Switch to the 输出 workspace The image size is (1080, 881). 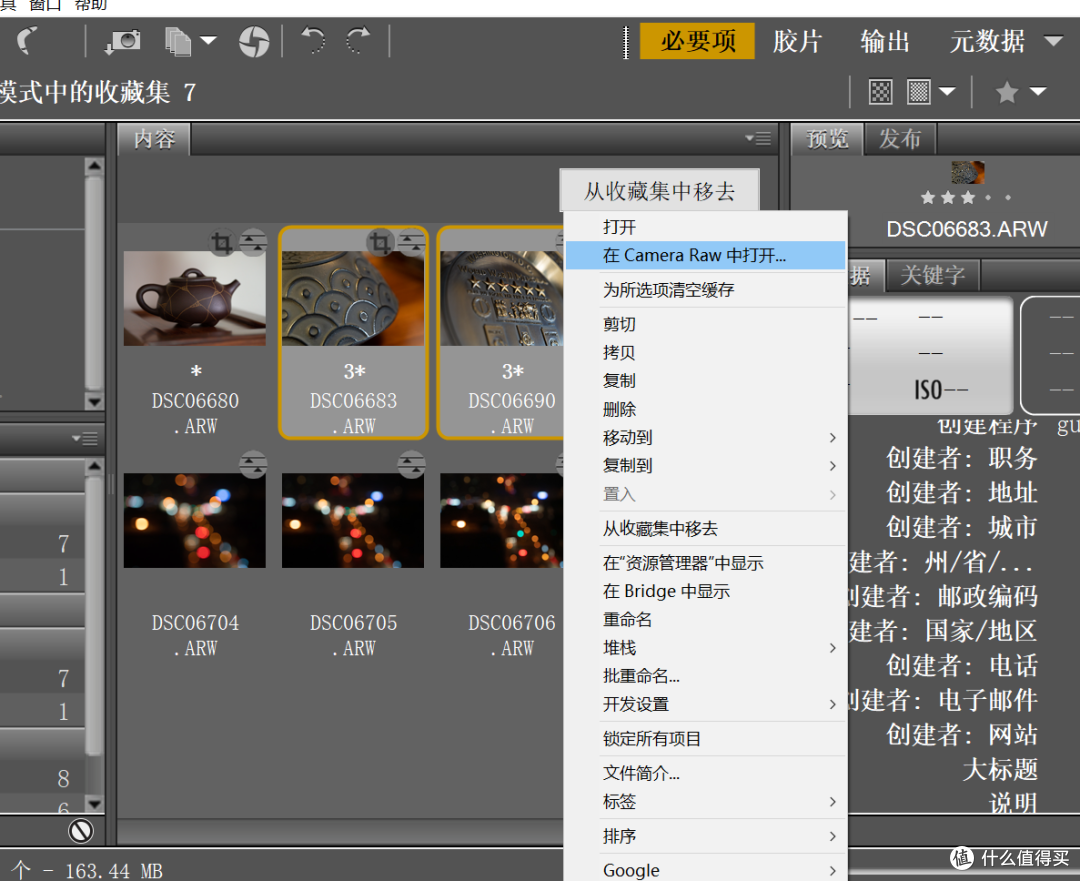click(884, 41)
